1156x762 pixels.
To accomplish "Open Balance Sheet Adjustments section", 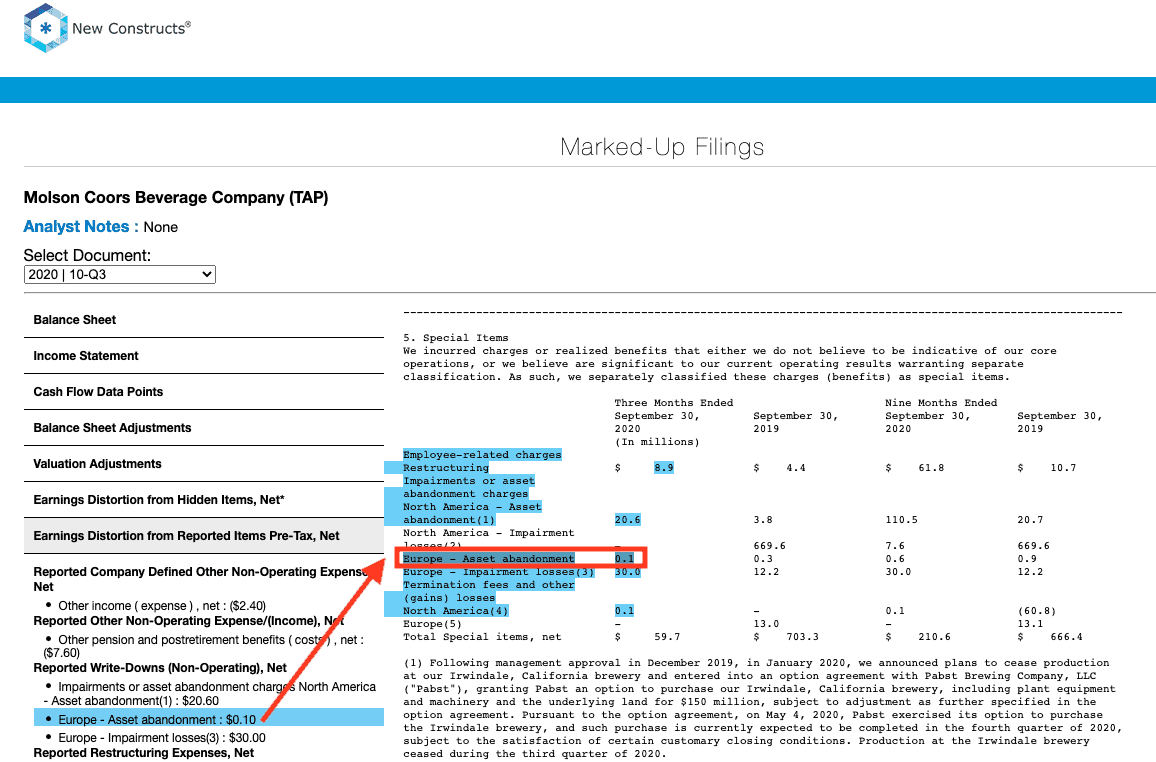I will [x=203, y=428].
